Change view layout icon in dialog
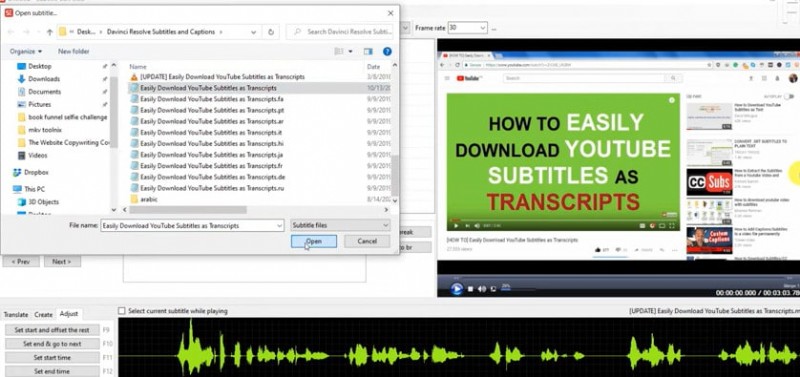 coord(339,51)
